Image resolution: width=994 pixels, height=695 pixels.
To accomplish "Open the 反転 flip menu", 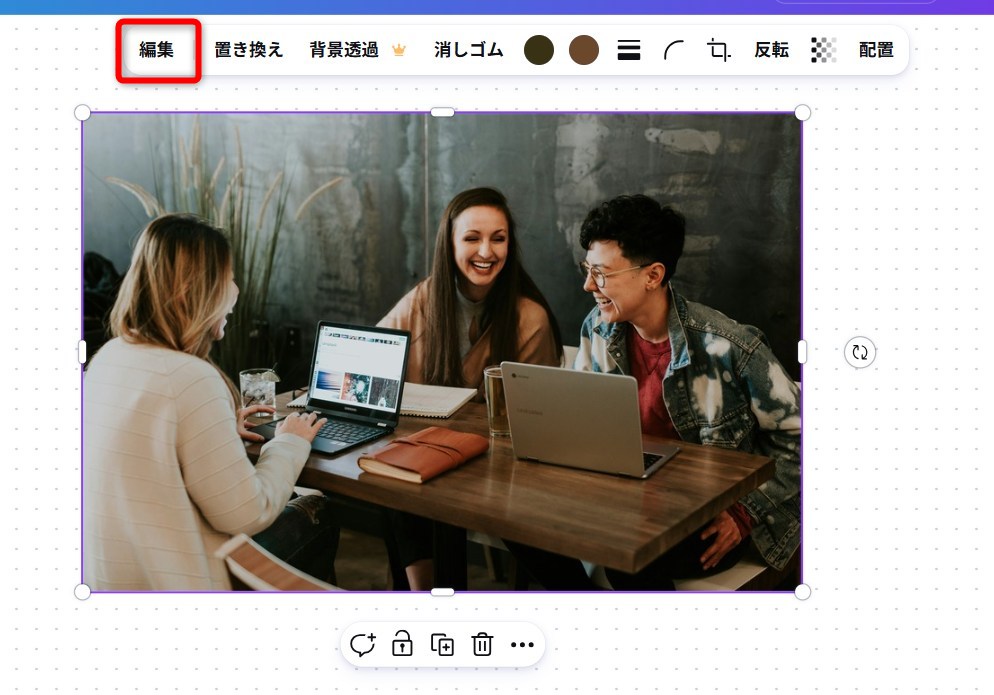I will [x=771, y=49].
